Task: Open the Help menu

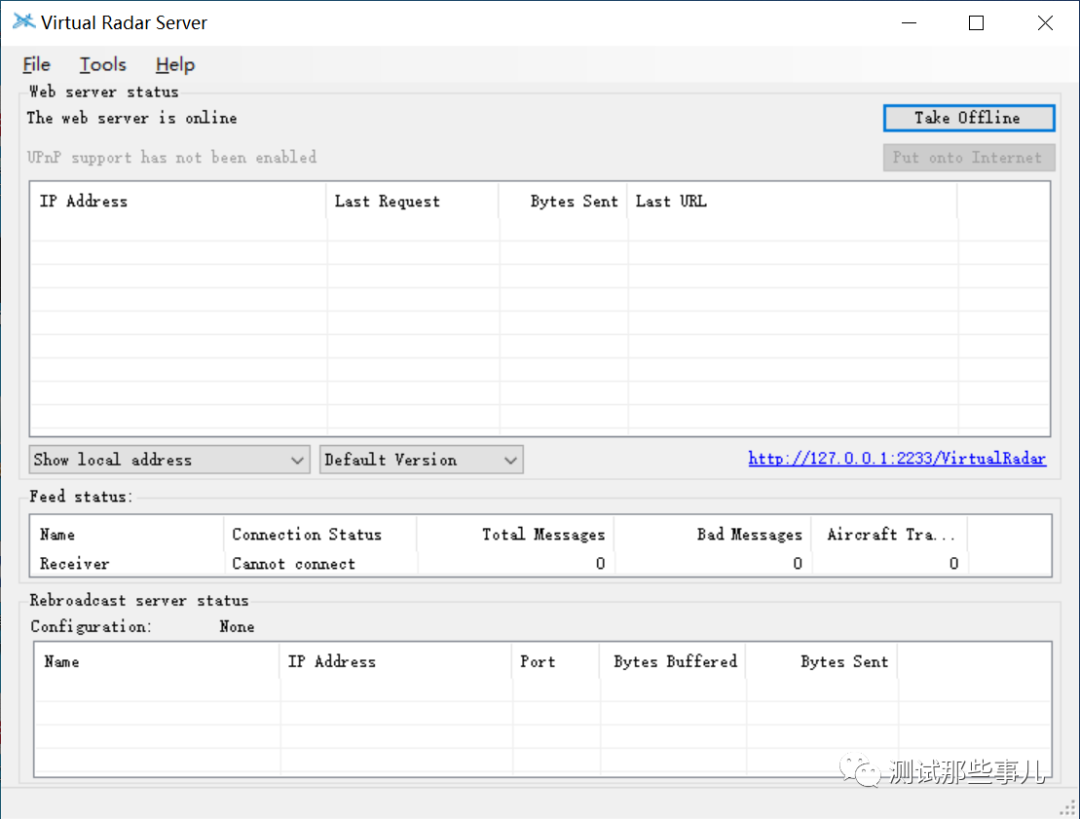Action: coord(175,65)
